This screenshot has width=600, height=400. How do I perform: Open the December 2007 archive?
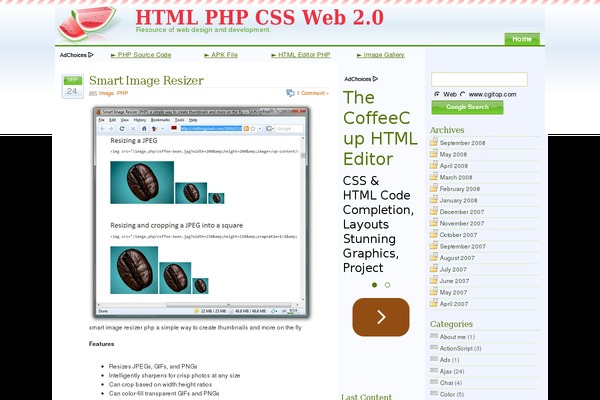[x=462, y=212]
